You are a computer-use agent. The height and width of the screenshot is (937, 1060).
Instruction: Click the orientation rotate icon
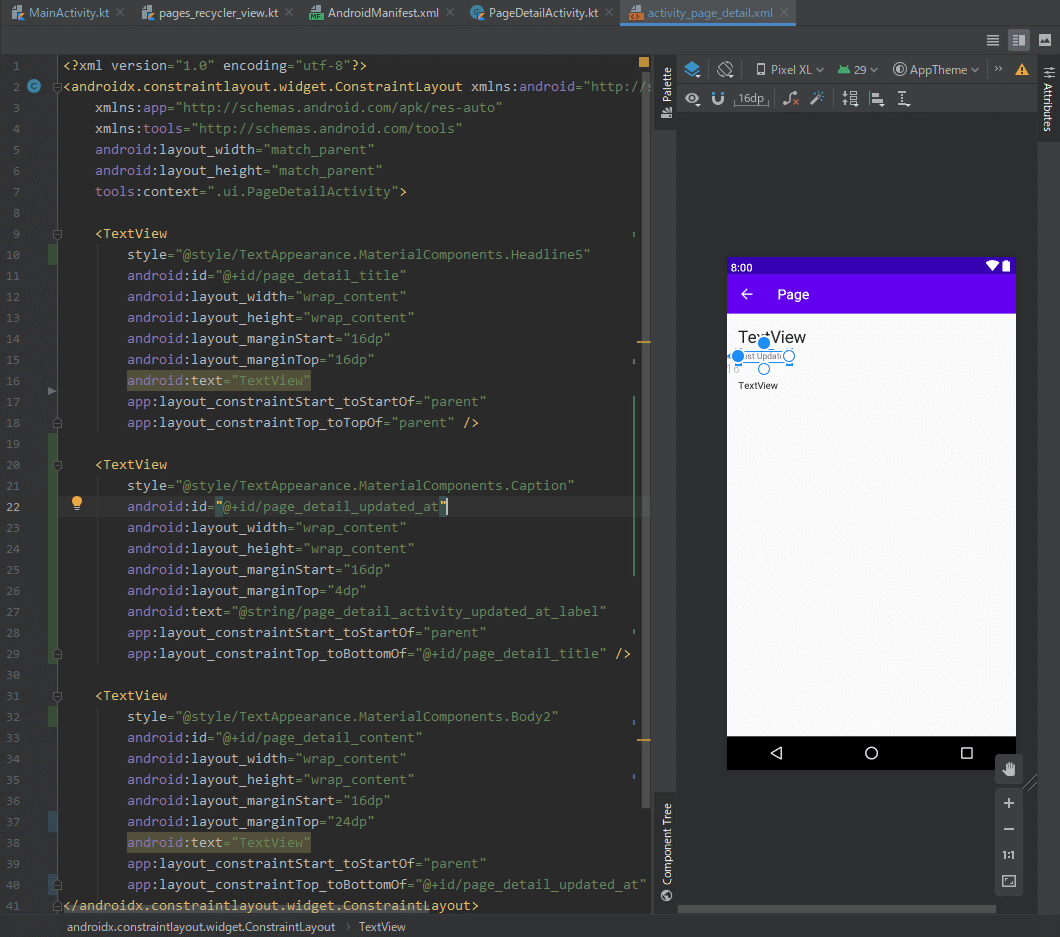(726, 70)
